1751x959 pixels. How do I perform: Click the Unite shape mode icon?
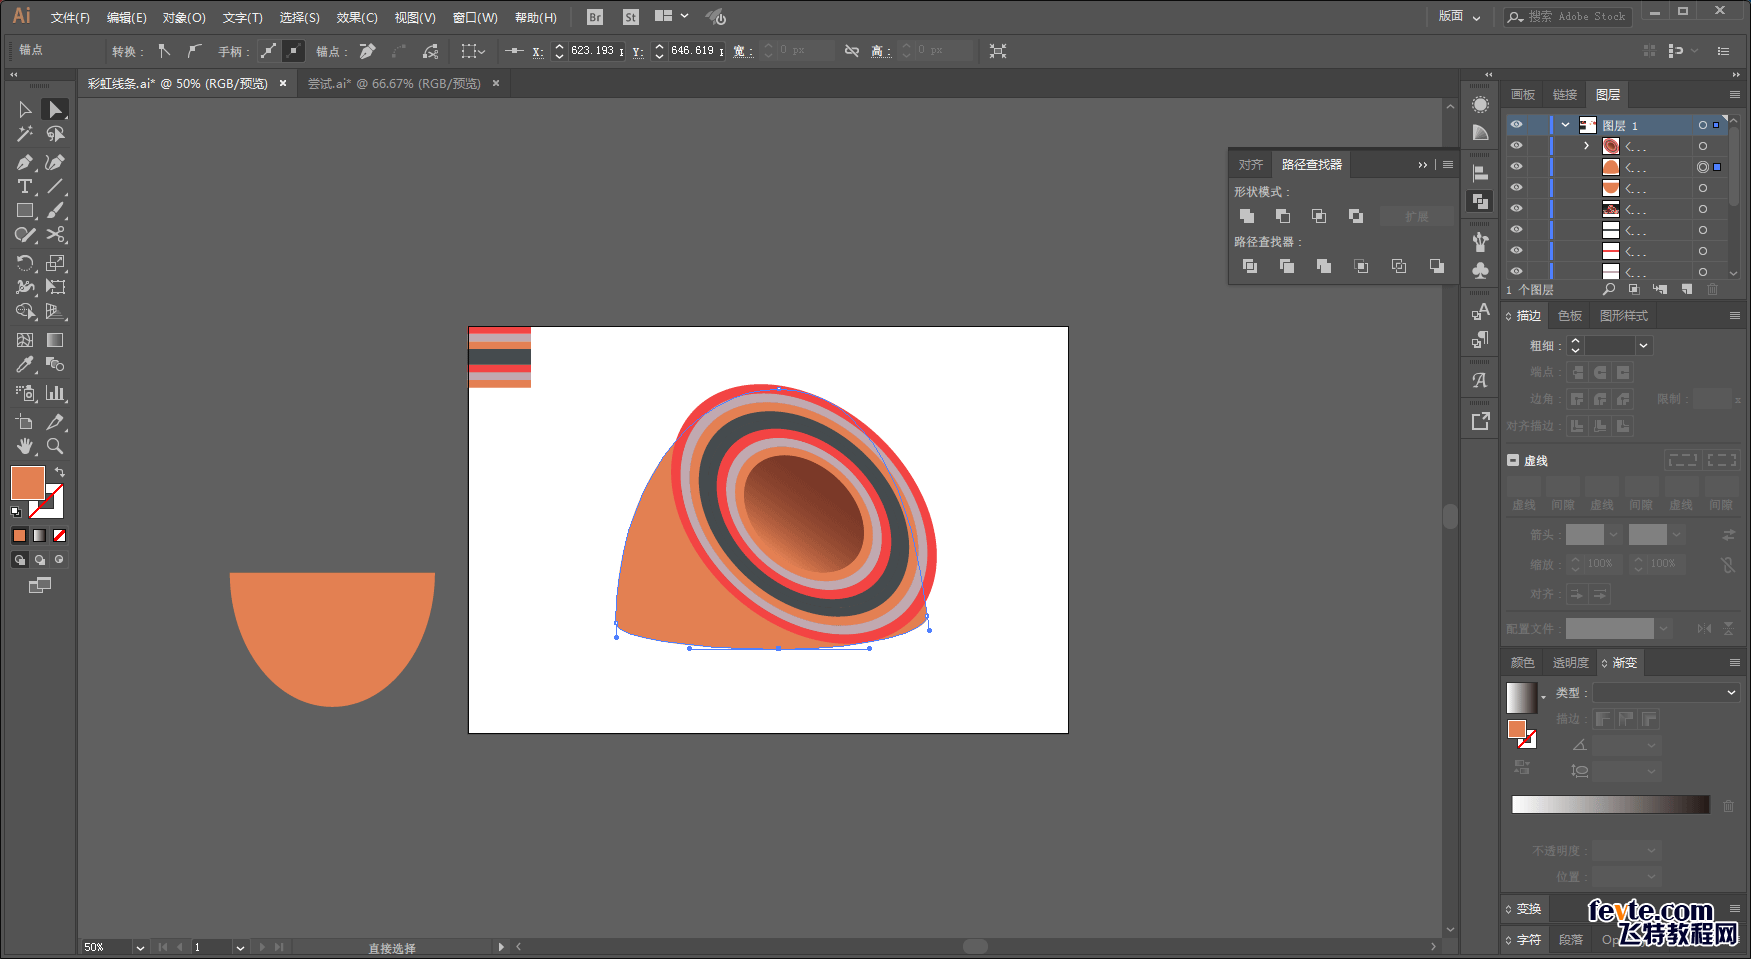coord(1247,216)
